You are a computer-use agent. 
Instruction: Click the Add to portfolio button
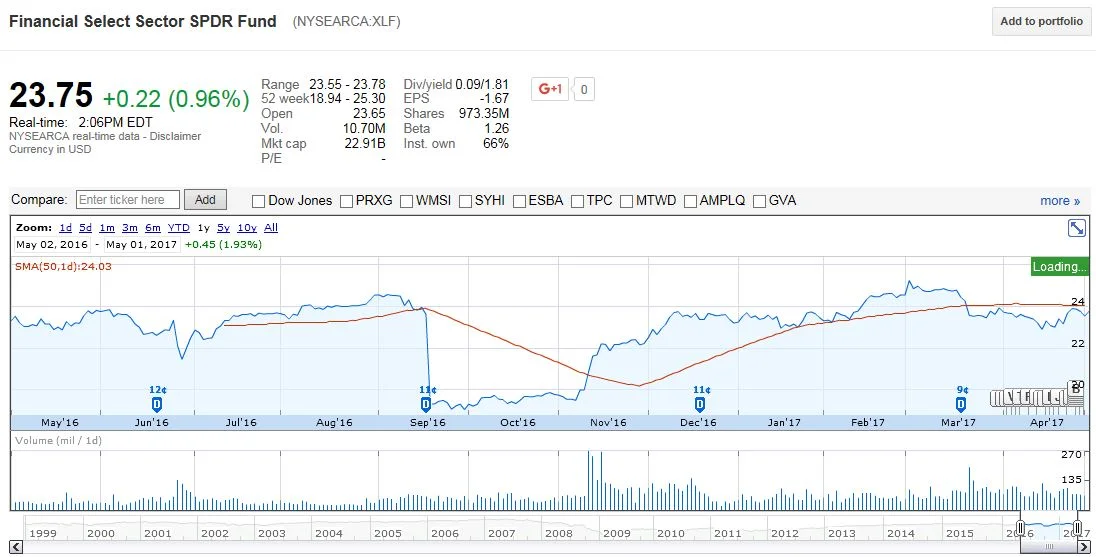(x=1041, y=22)
